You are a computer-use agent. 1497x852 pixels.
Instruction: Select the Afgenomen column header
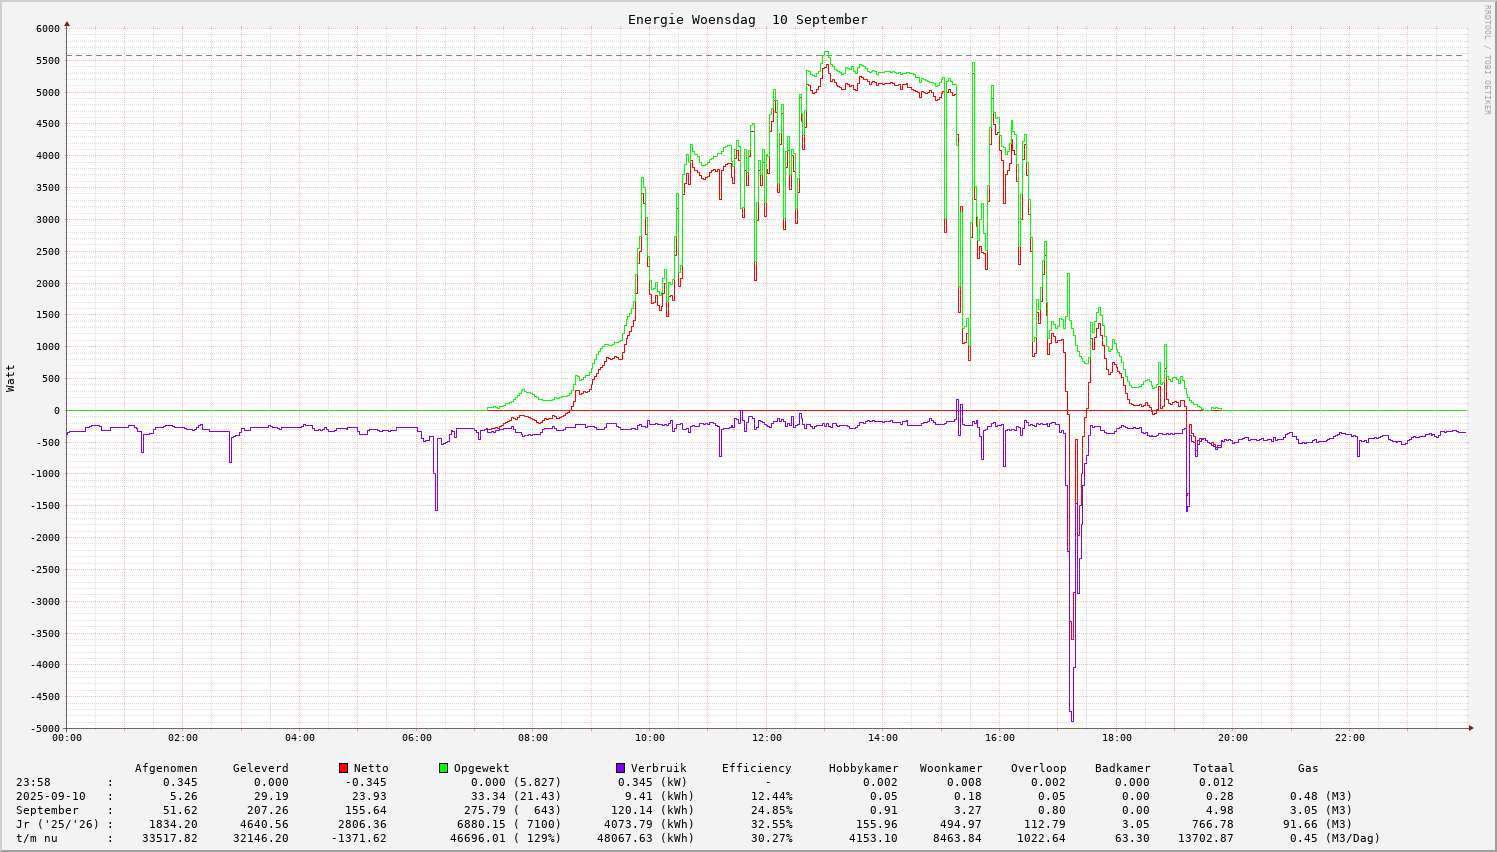coord(166,769)
